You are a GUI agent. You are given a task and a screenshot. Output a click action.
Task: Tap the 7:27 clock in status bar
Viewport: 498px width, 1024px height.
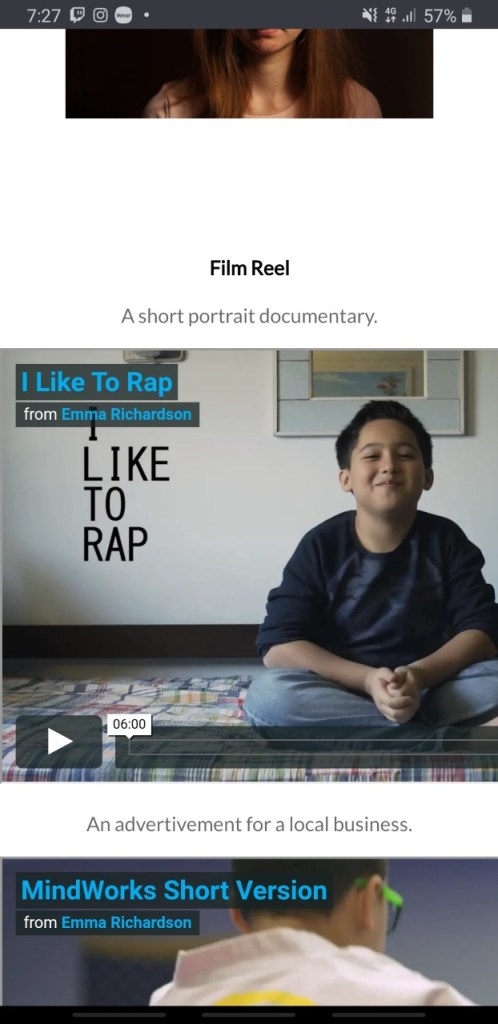coord(43,15)
